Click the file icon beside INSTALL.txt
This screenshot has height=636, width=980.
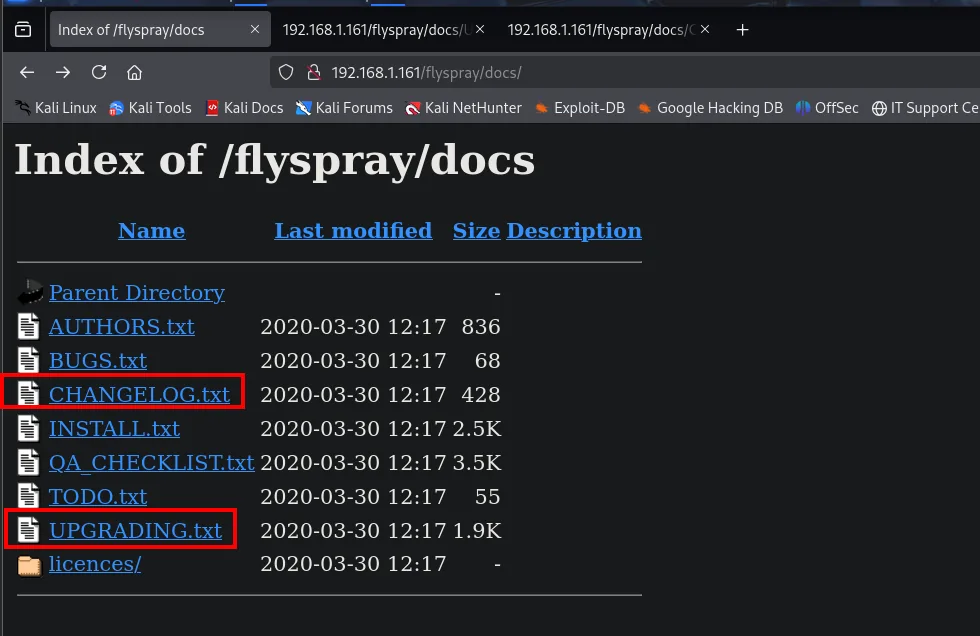click(29, 429)
